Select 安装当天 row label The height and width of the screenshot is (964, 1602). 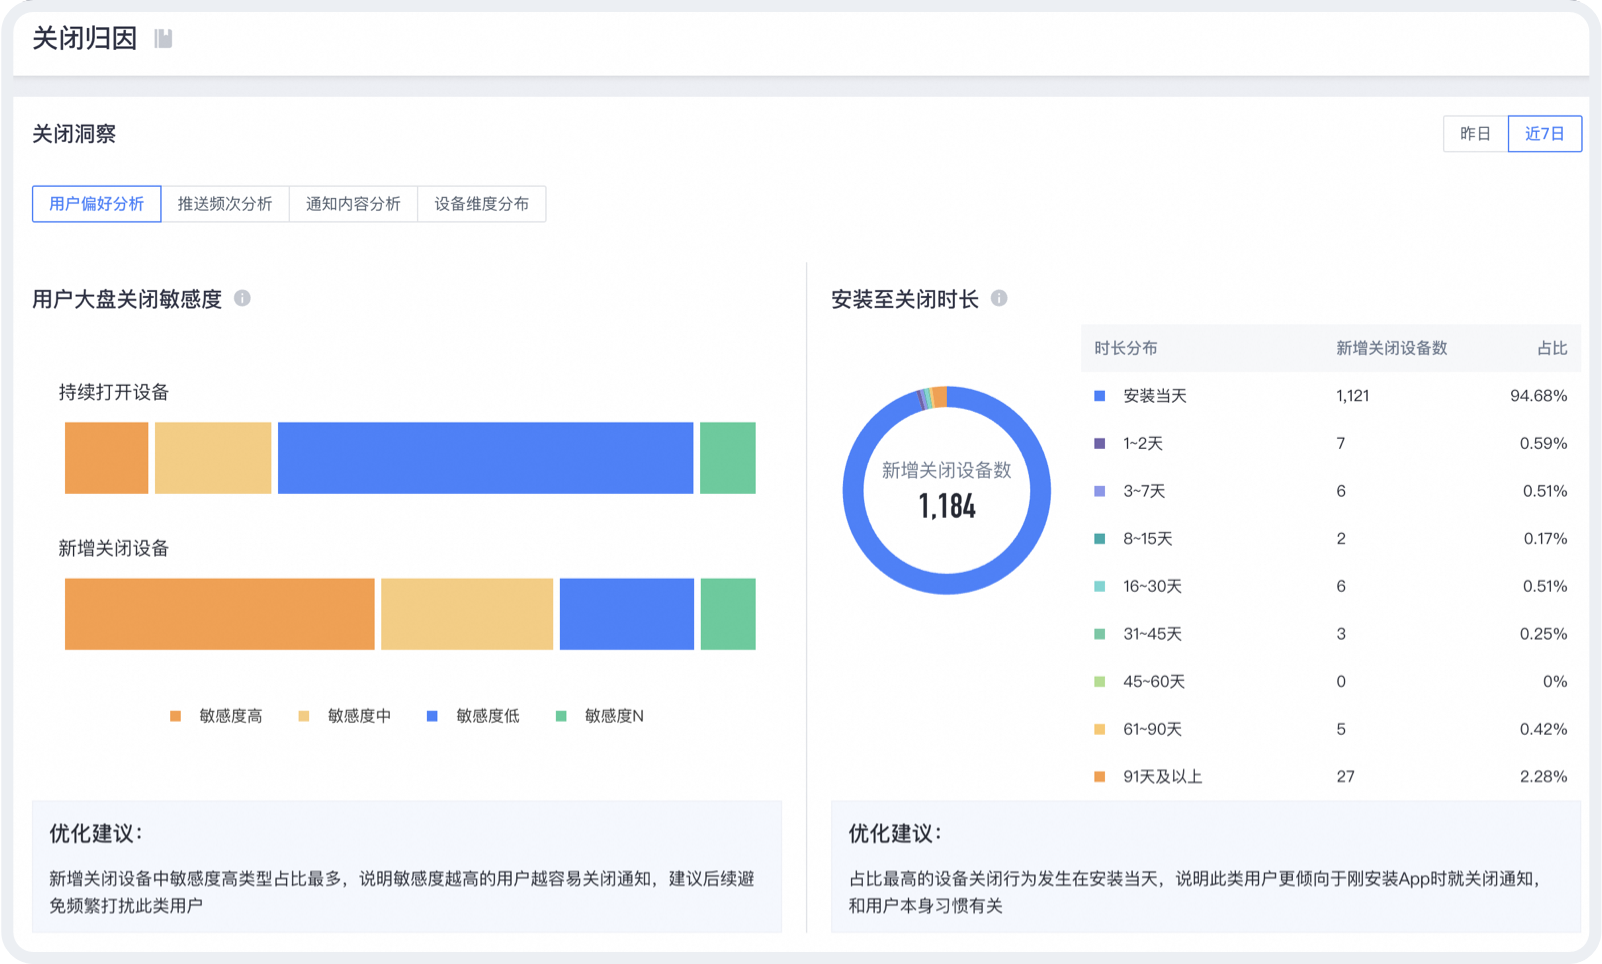pyautogui.click(x=1155, y=396)
